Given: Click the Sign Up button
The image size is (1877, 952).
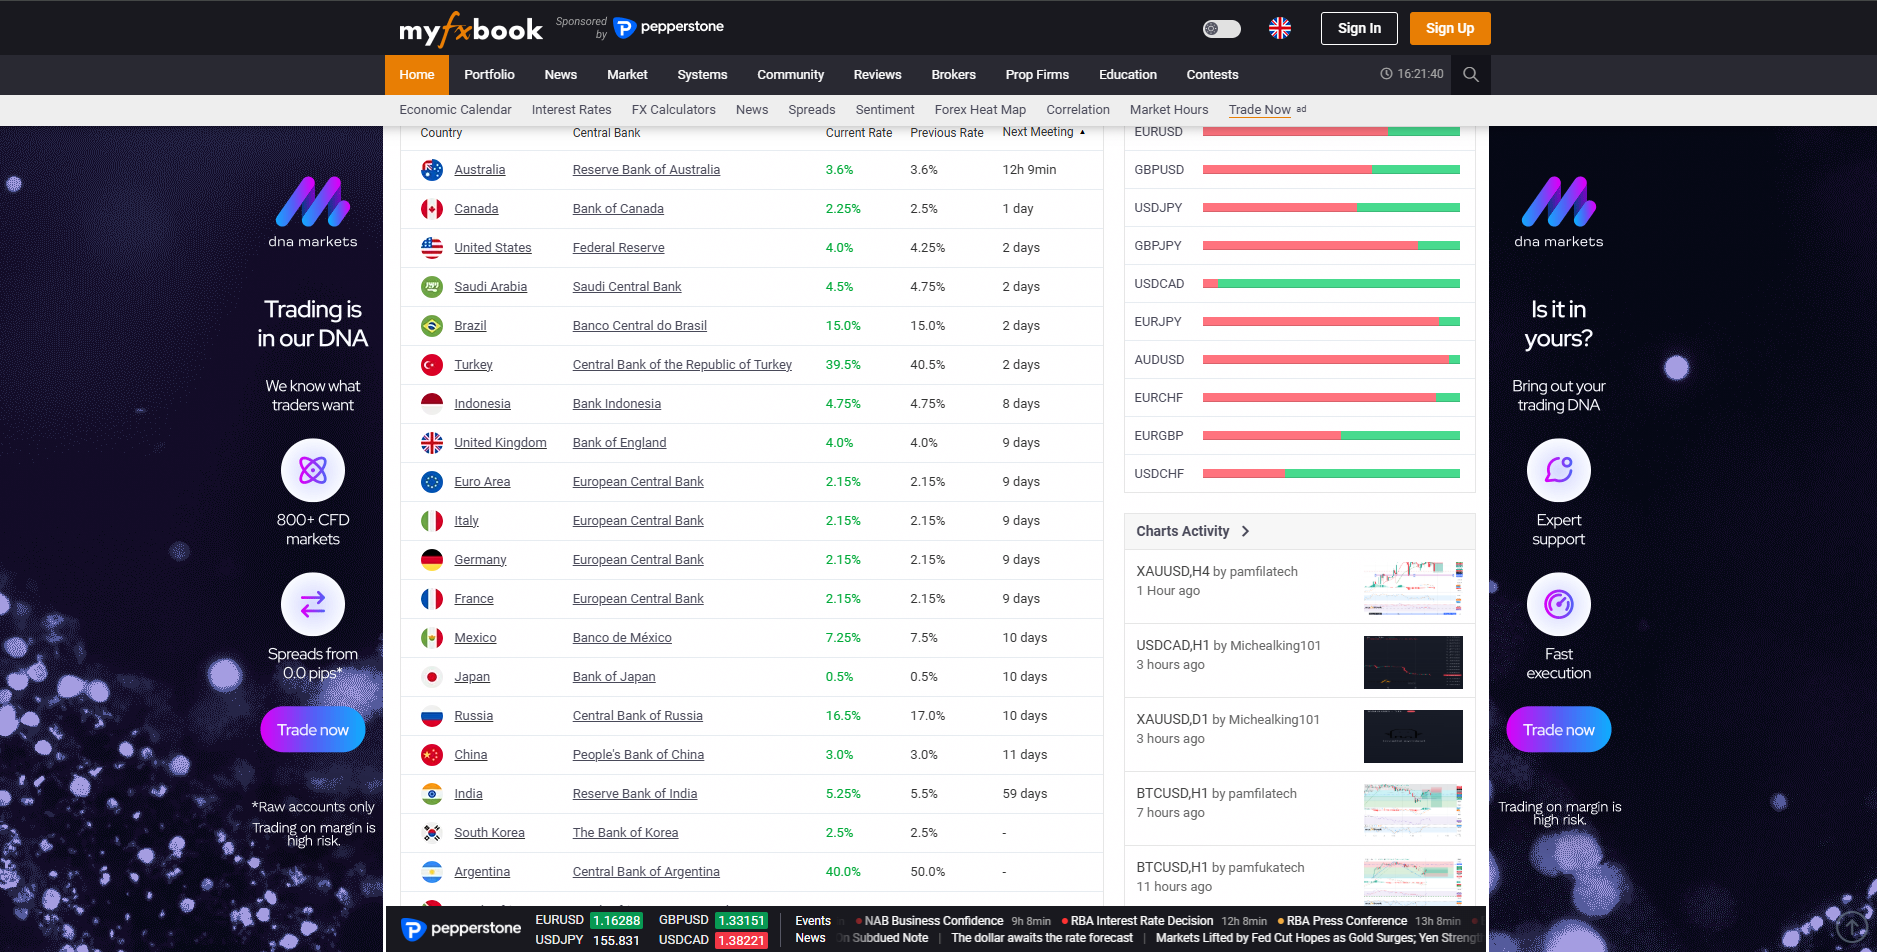Looking at the screenshot, I should point(1449,28).
